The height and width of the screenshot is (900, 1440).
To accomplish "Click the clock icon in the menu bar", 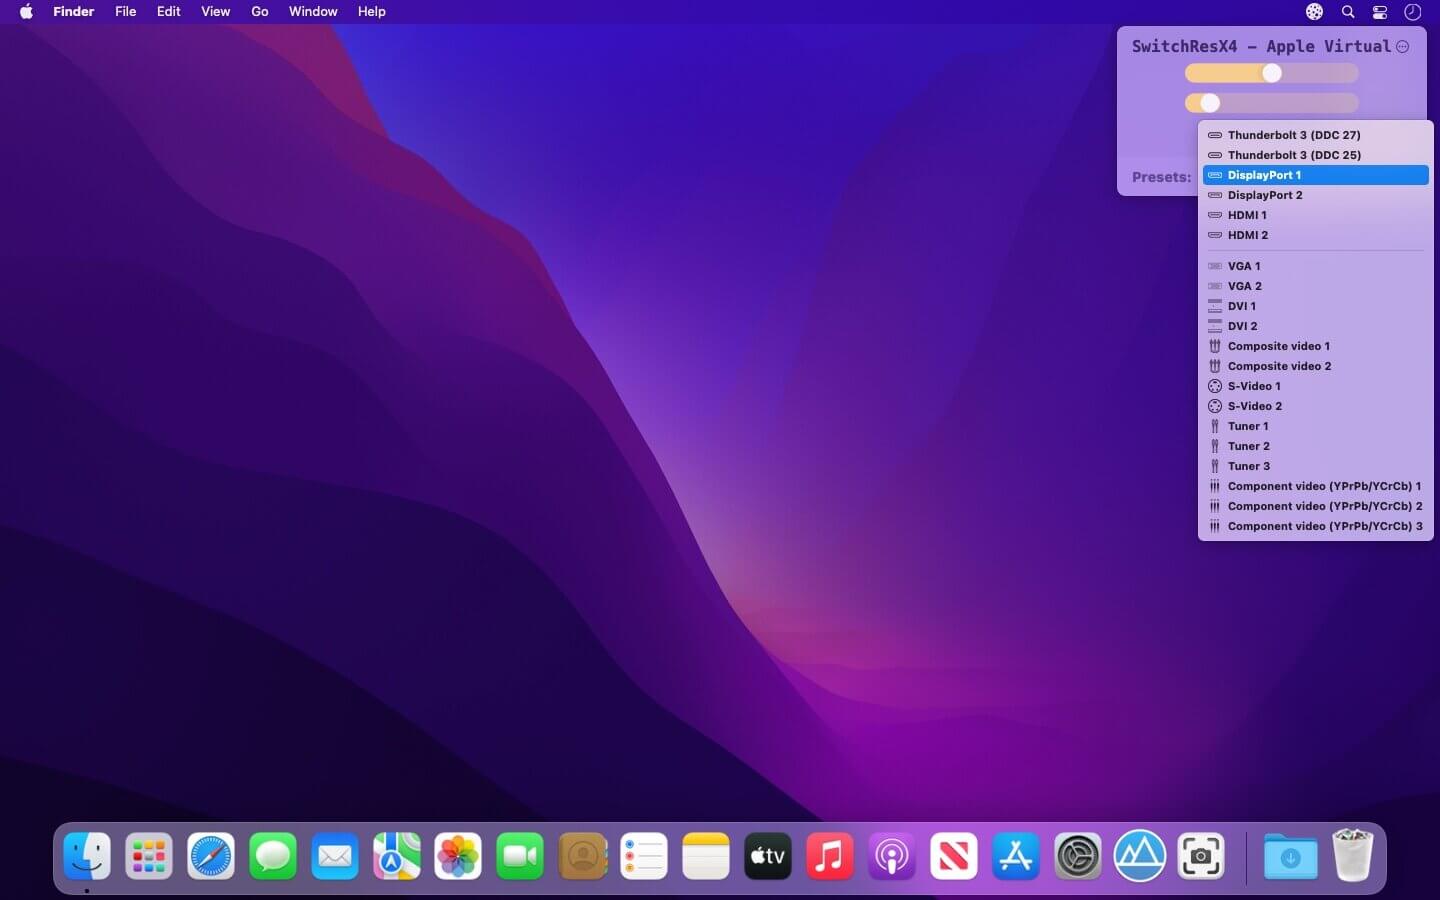I will point(1412,12).
